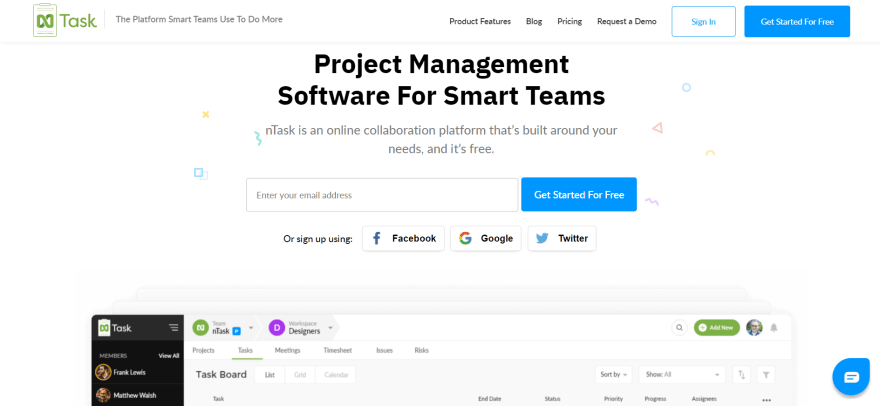Click the Add New button

click(717, 327)
